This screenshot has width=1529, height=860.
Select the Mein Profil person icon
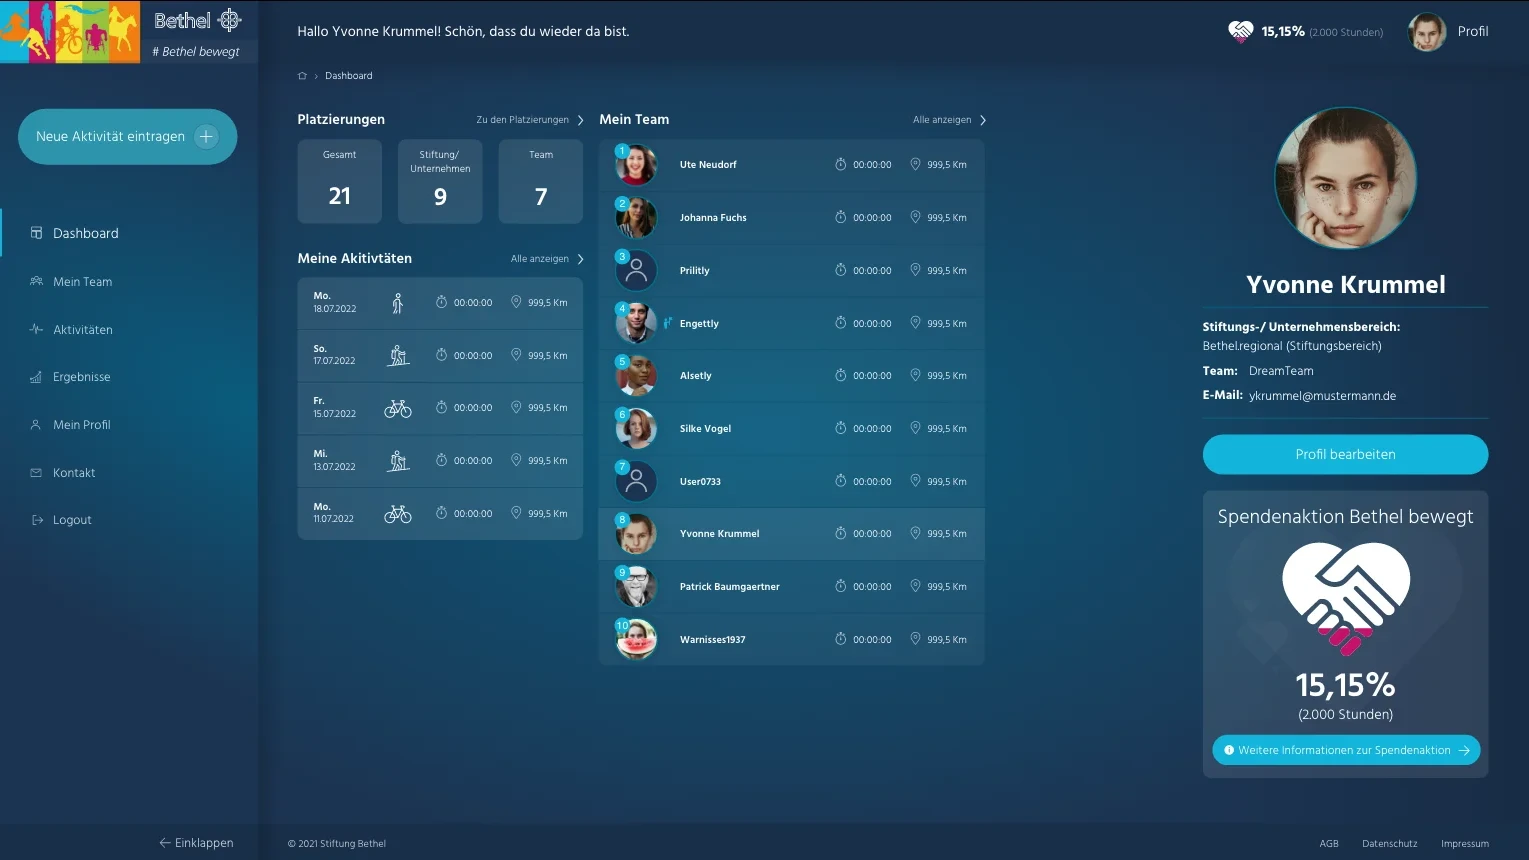point(35,424)
